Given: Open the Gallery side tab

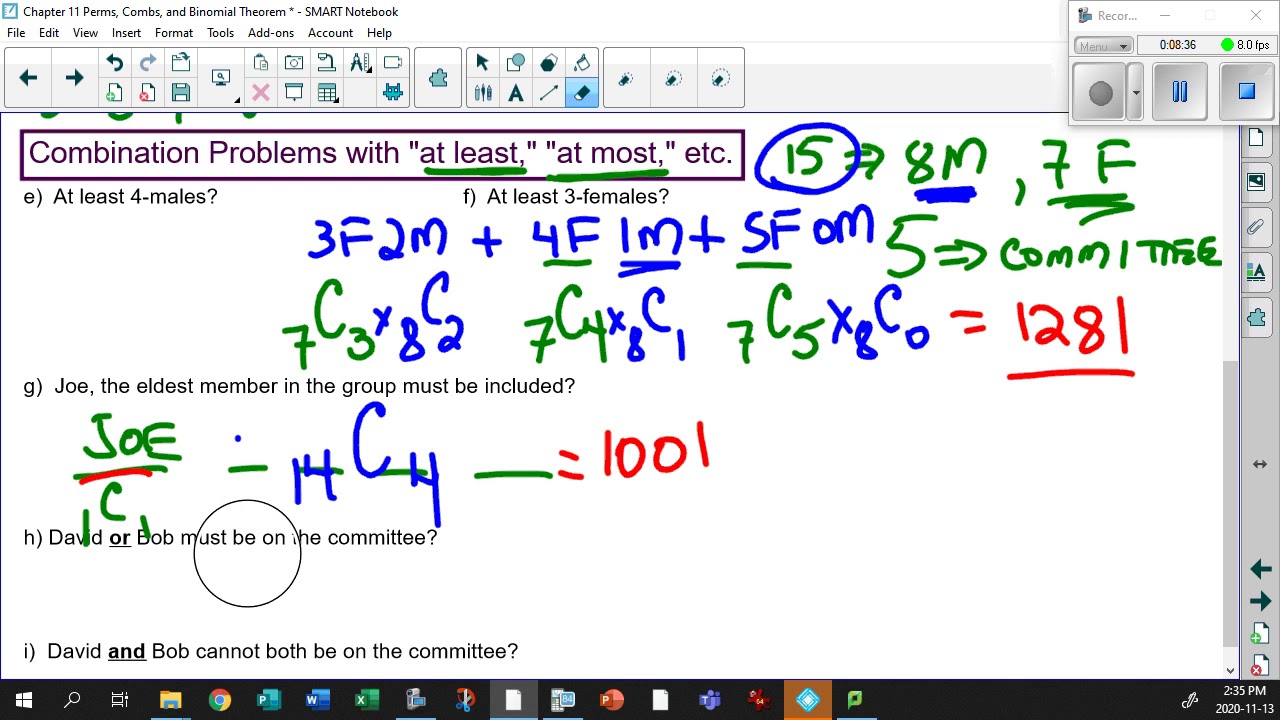Looking at the screenshot, I should click(x=1257, y=182).
